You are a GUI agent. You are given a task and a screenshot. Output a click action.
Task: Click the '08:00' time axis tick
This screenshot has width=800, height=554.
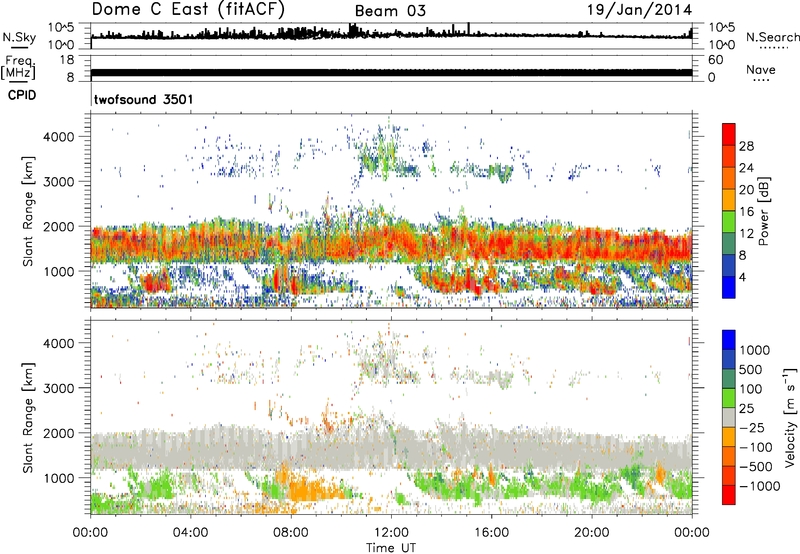coord(291,533)
